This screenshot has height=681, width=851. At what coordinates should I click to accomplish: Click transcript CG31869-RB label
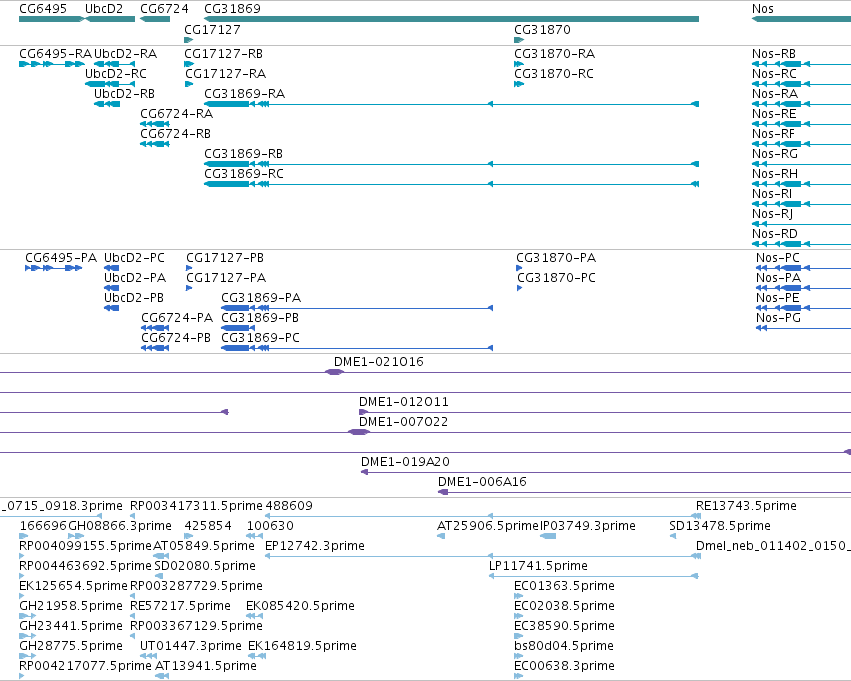point(243,154)
